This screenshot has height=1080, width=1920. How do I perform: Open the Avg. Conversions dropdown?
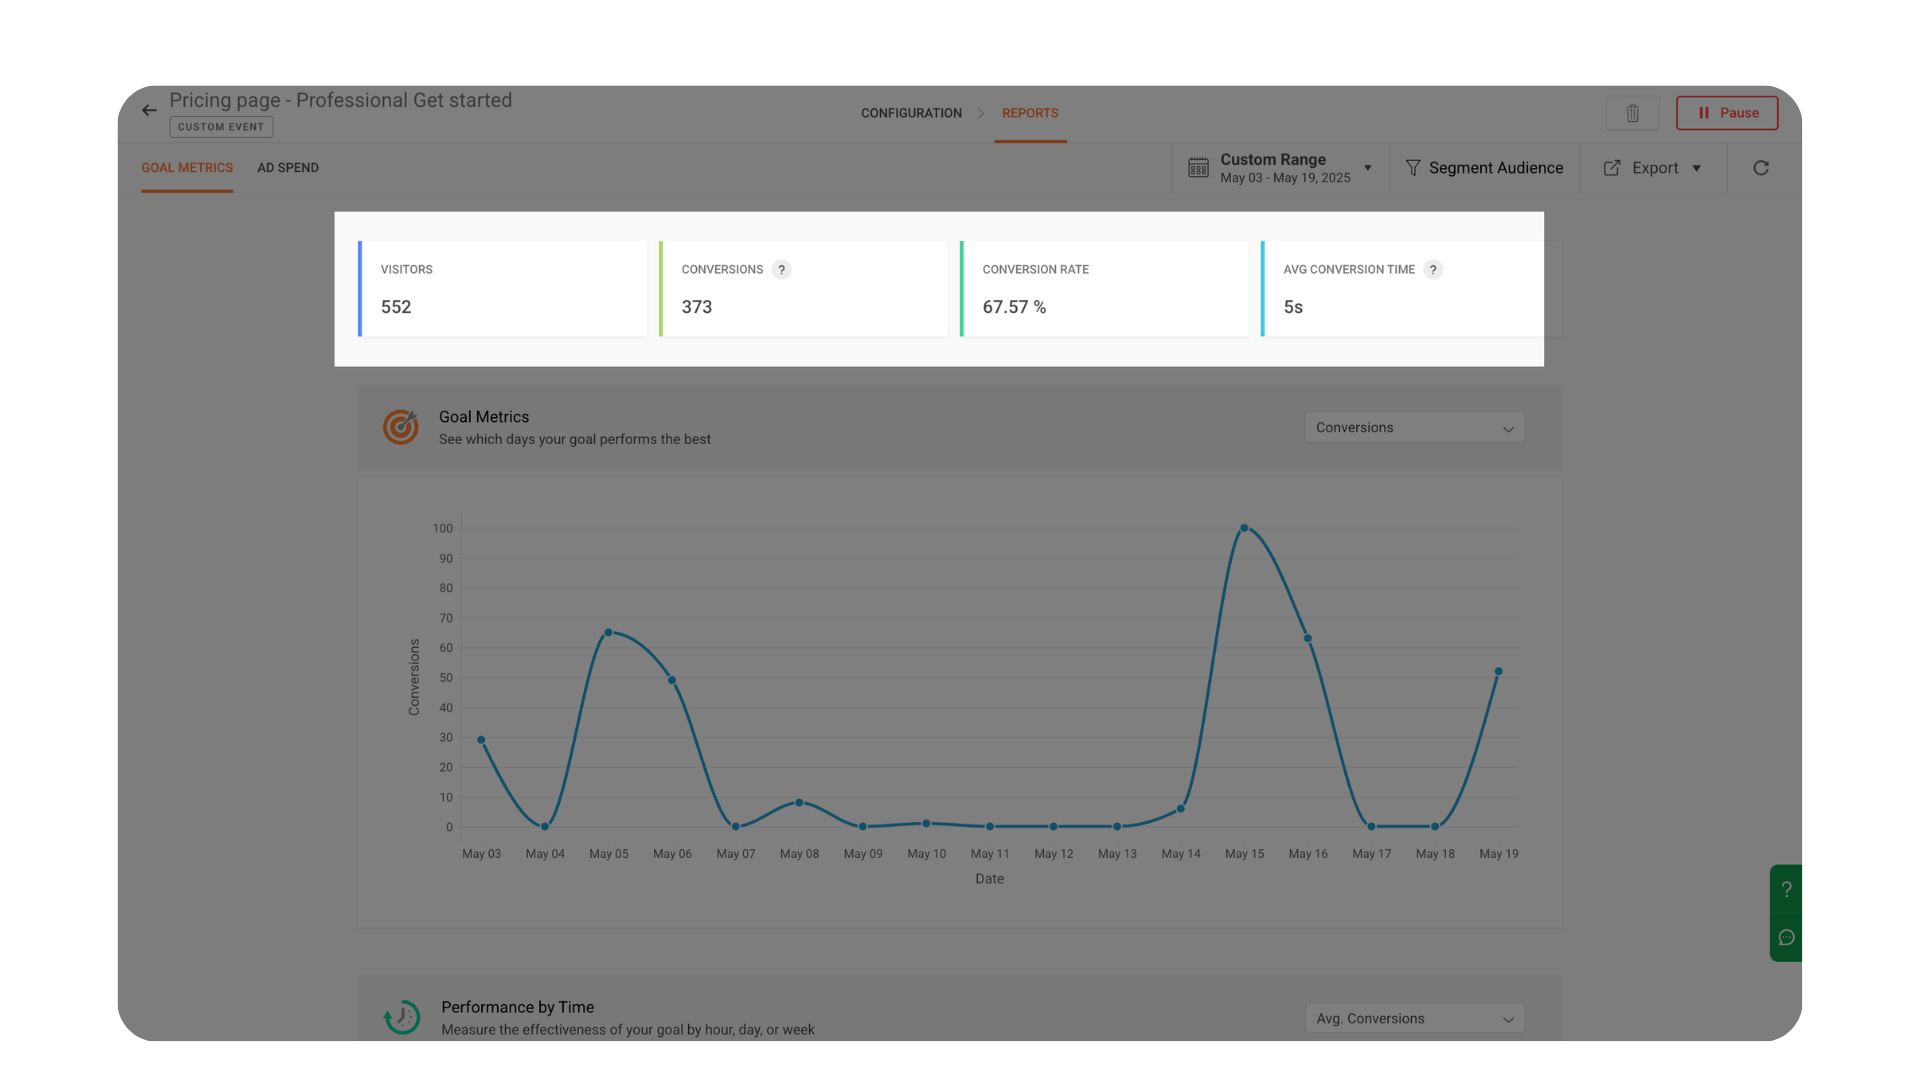1414,1019
